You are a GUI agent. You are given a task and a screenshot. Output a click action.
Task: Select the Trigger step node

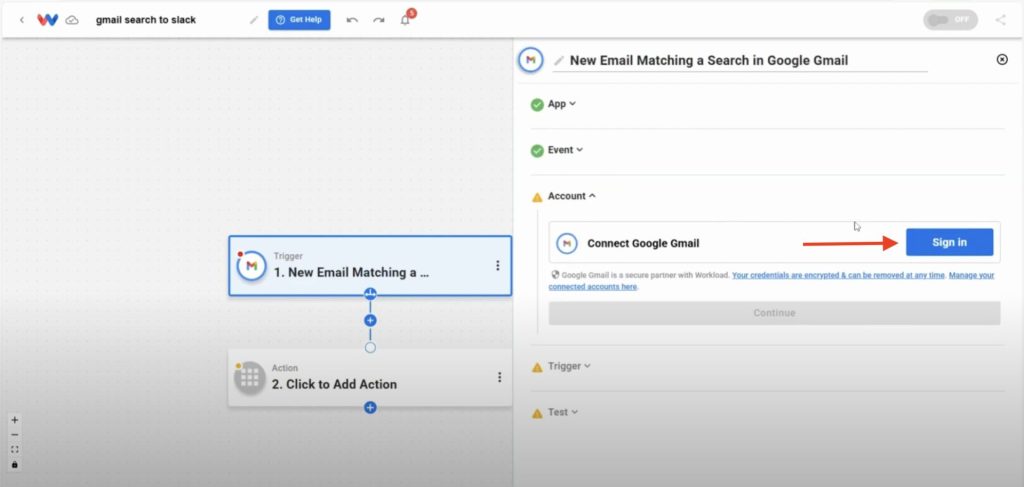(x=370, y=266)
